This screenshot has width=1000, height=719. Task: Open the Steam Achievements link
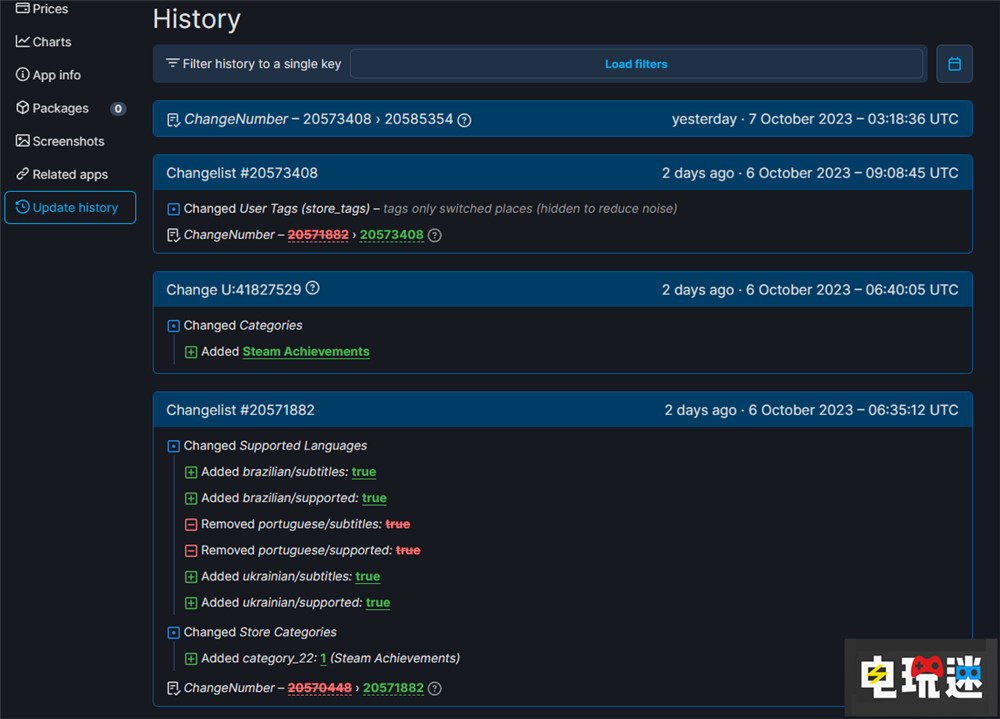coord(306,352)
